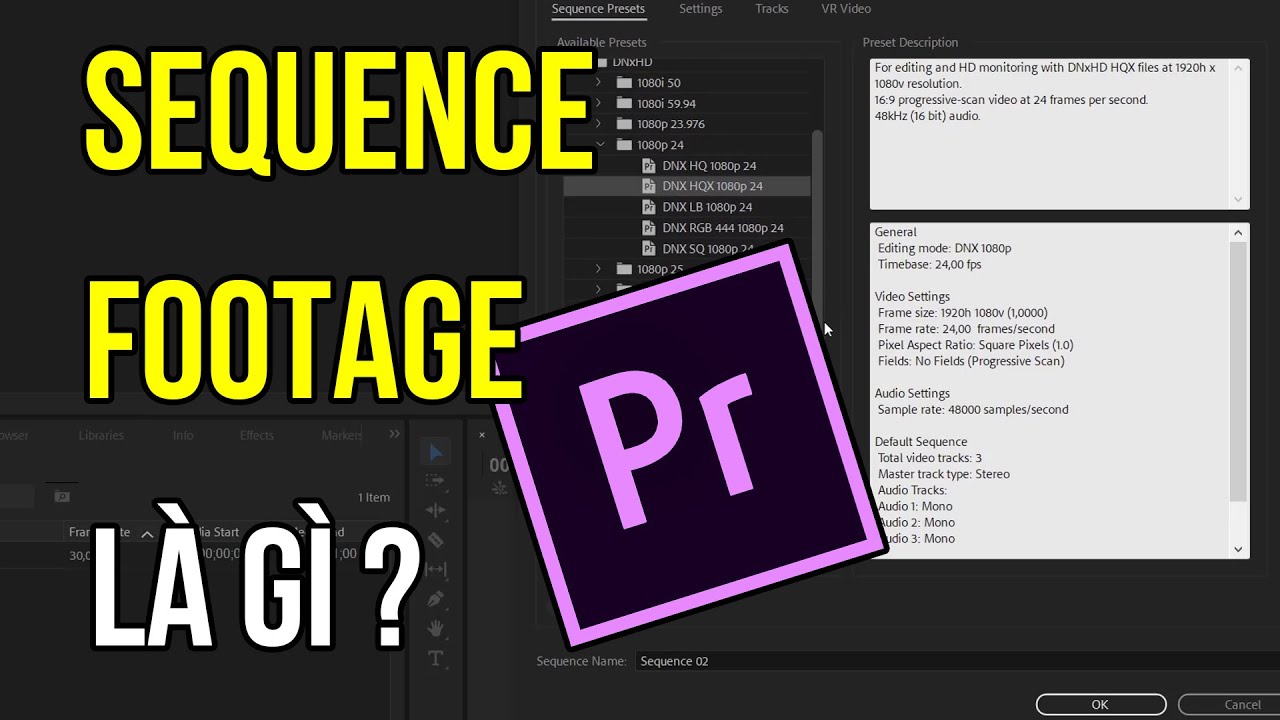The width and height of the screenshot is (1280, 720).
Task: Click scroll-up arrow of preset description box
Action: [1238, 68]
